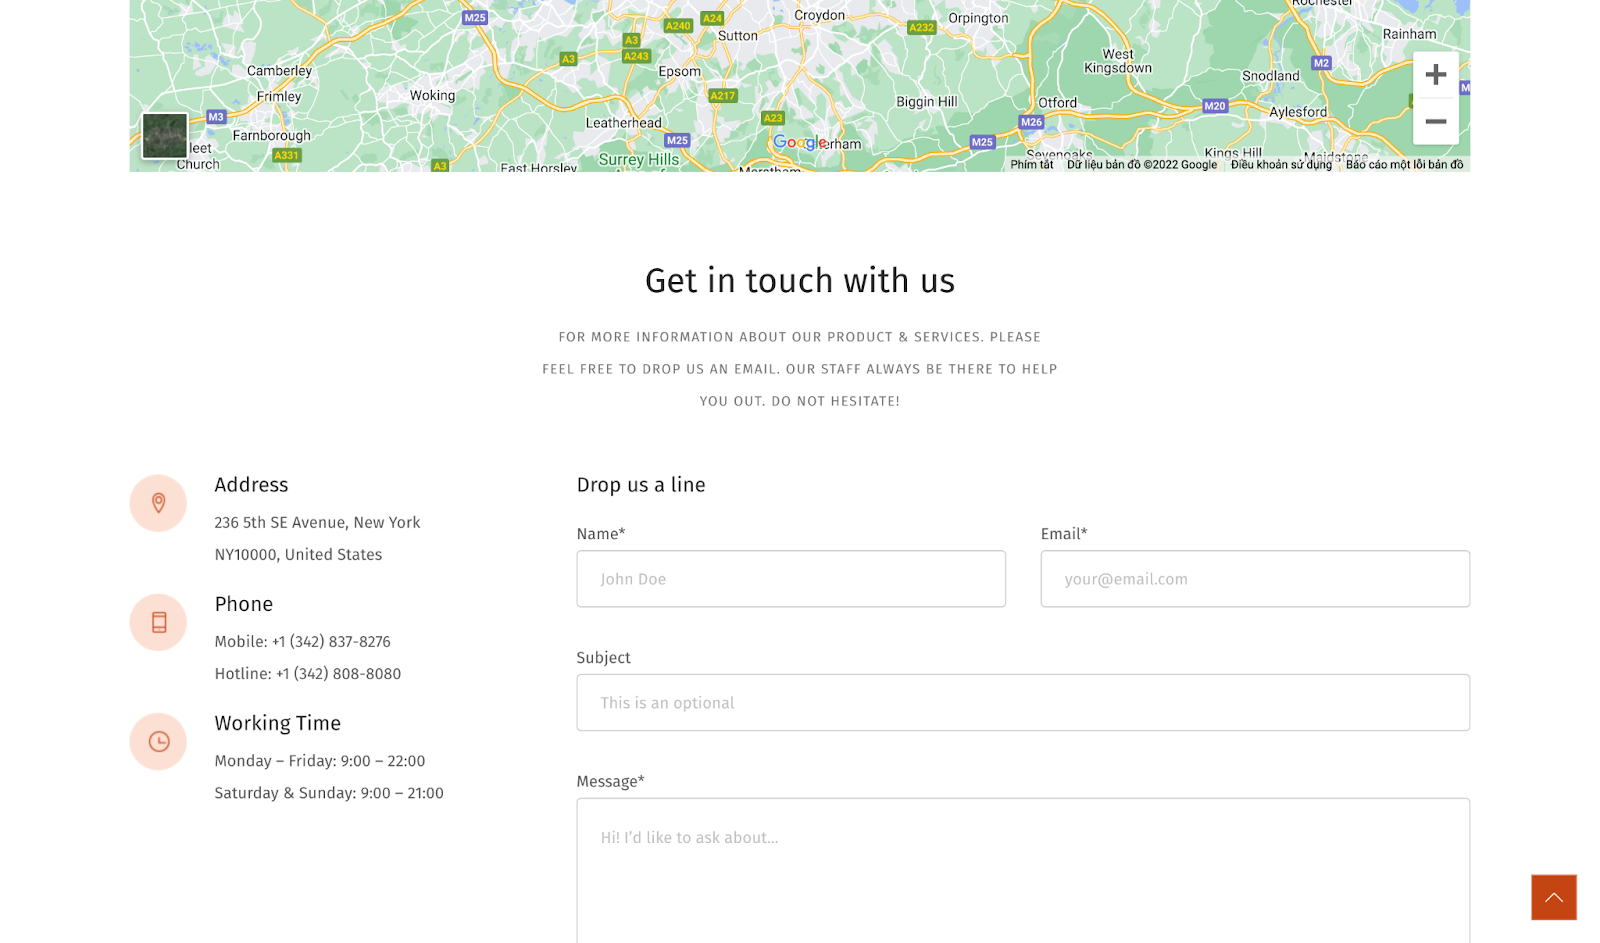Click the mobile number +1 (342) 837-8276
Viewport: 1600px width, 943px height.
[x=331, y=642]
